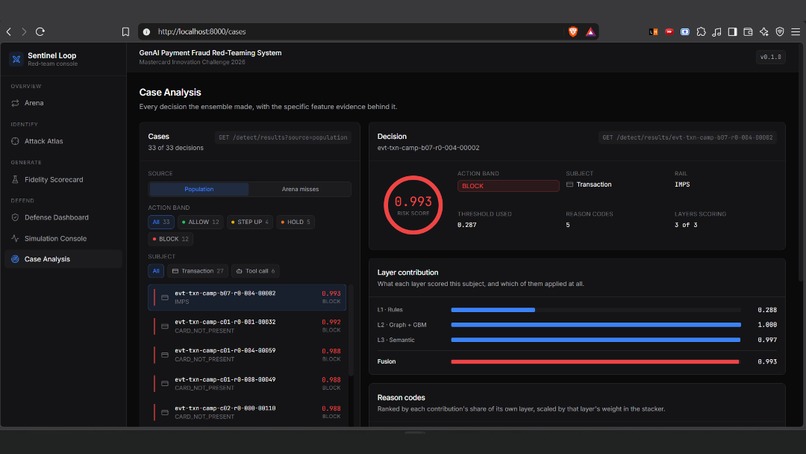Click the Case Analysis page heading
The image size is (806, 454).
click(x=170, y=93)
